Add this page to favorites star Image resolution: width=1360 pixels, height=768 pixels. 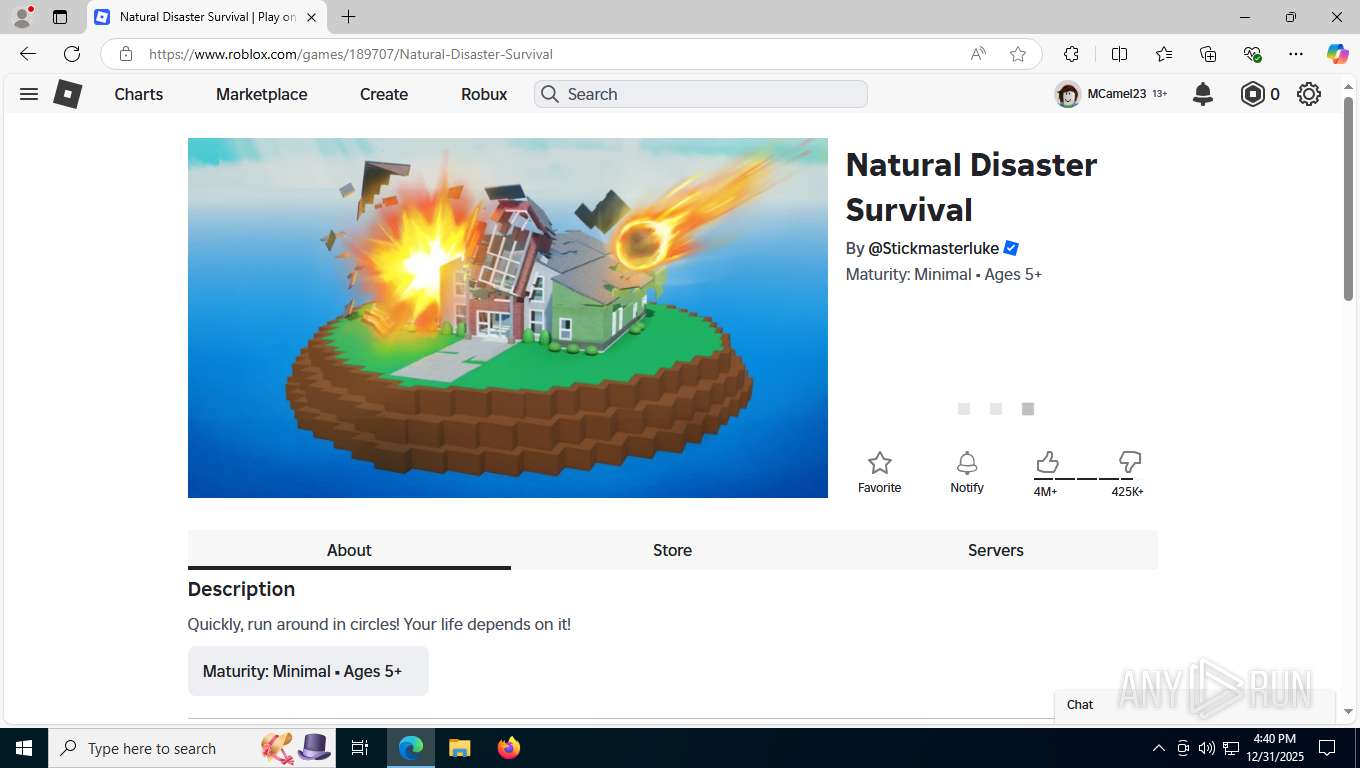click(1018, 54)
